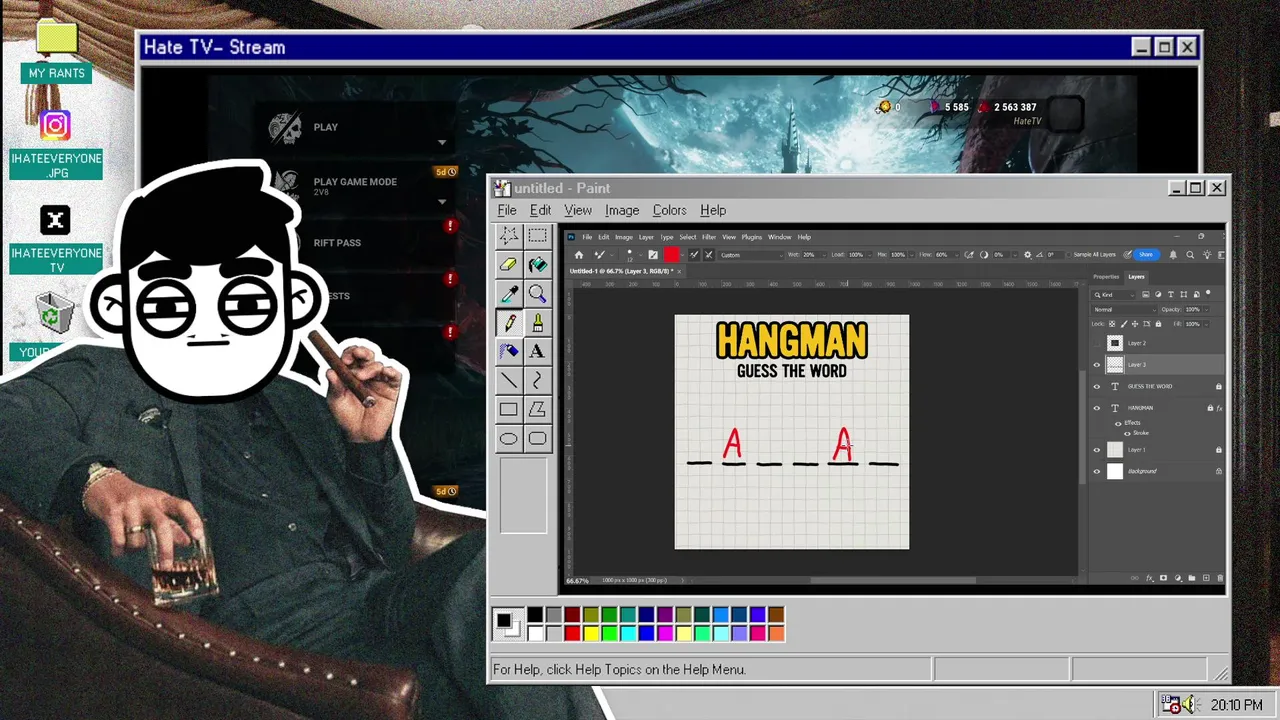Image resolution: width=1280 pixels, height=720 pixels.
Task: Add layer mask icon at panel bottom
Action: tap(1163, 578)
